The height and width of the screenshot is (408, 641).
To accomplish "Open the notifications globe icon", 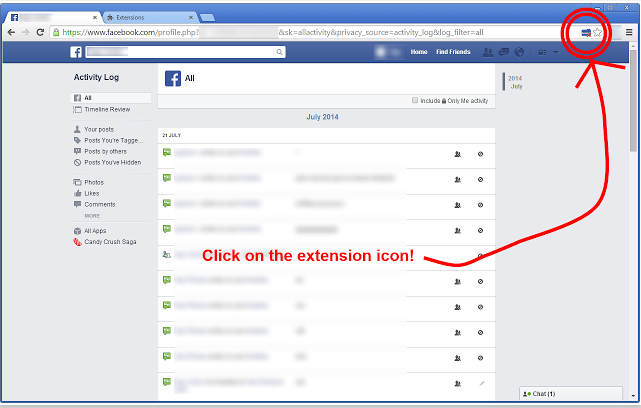I will [518, 52].
